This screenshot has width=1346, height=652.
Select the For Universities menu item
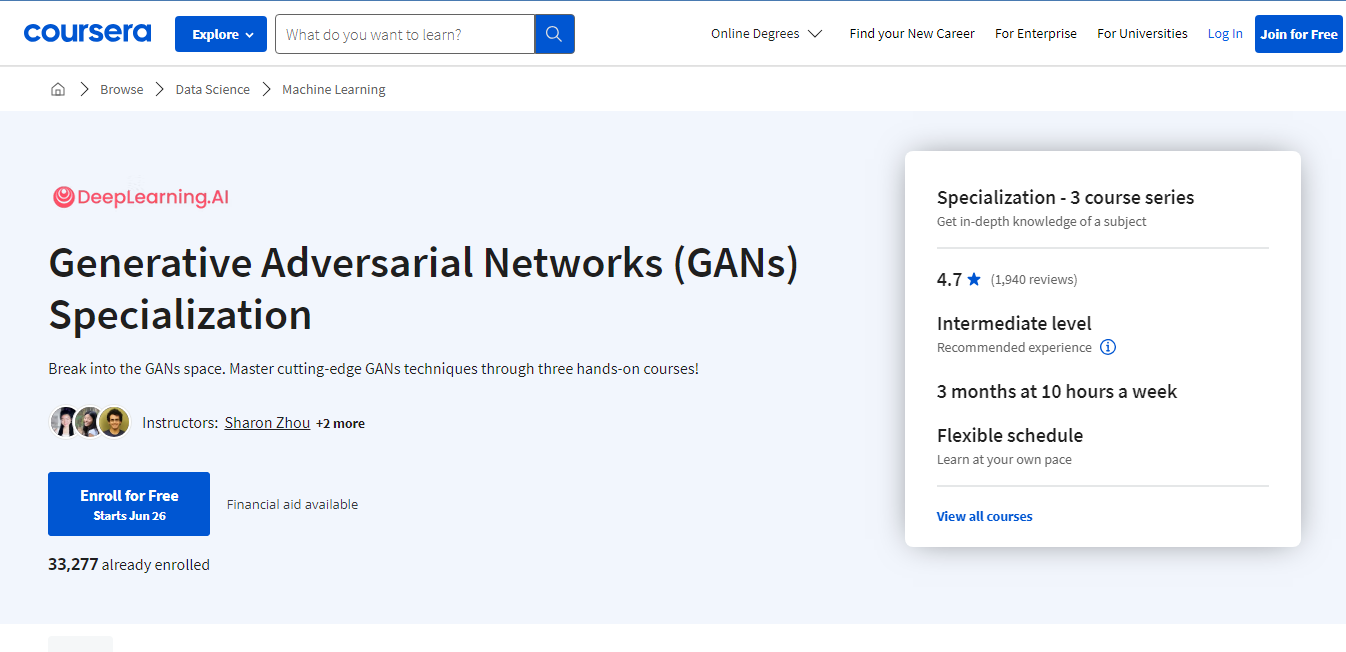tap(1142, 34)
